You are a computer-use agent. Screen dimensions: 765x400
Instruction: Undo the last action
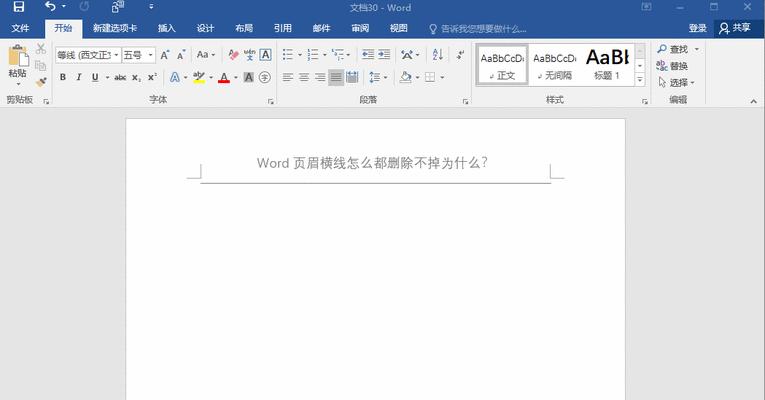click(x=50, y=6)
